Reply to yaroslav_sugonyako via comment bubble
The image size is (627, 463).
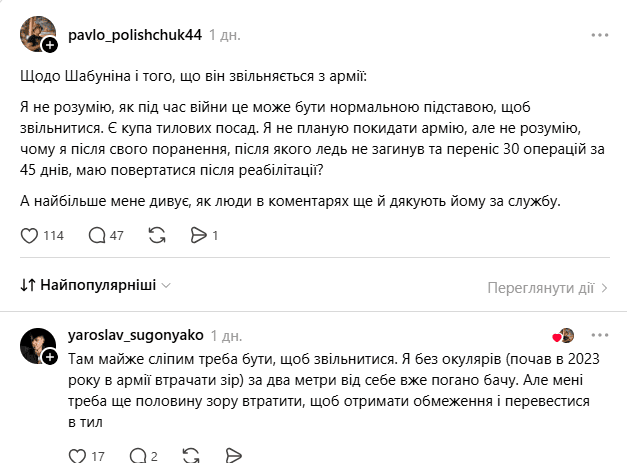[138, 456]
